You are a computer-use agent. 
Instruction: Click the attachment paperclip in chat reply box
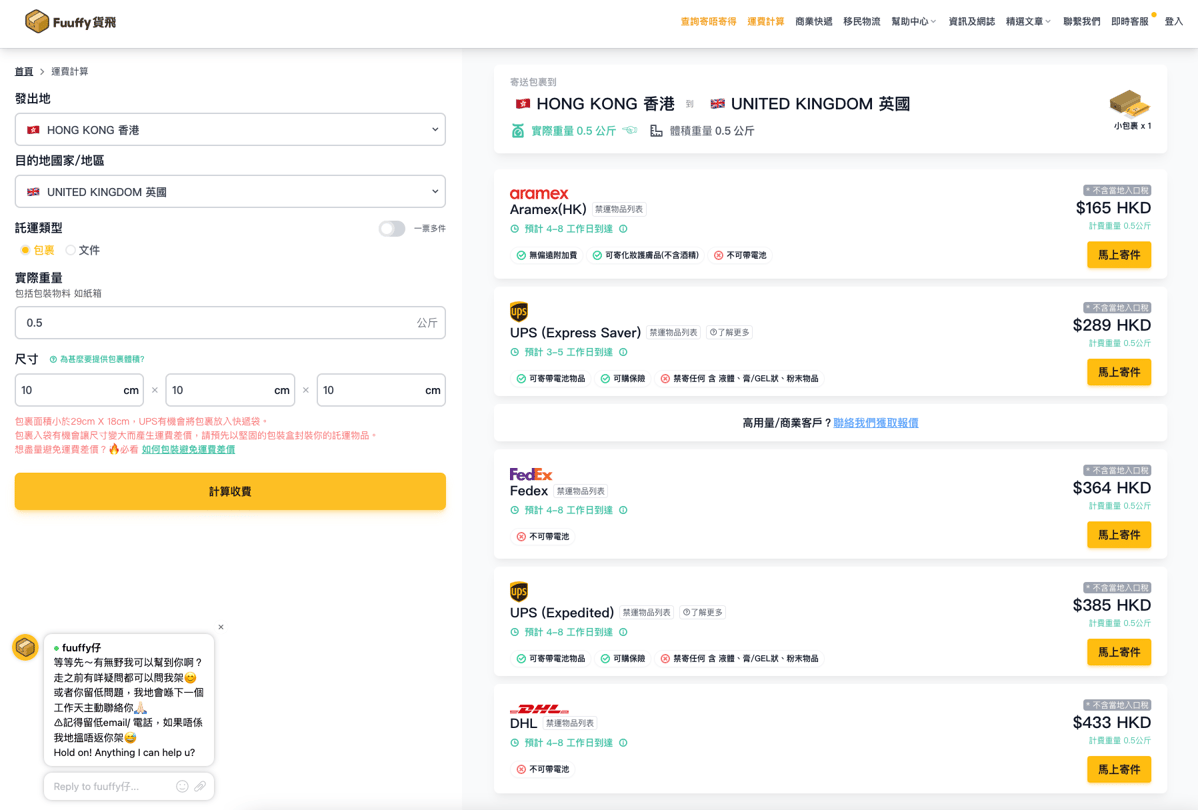(x=200, y=787)
